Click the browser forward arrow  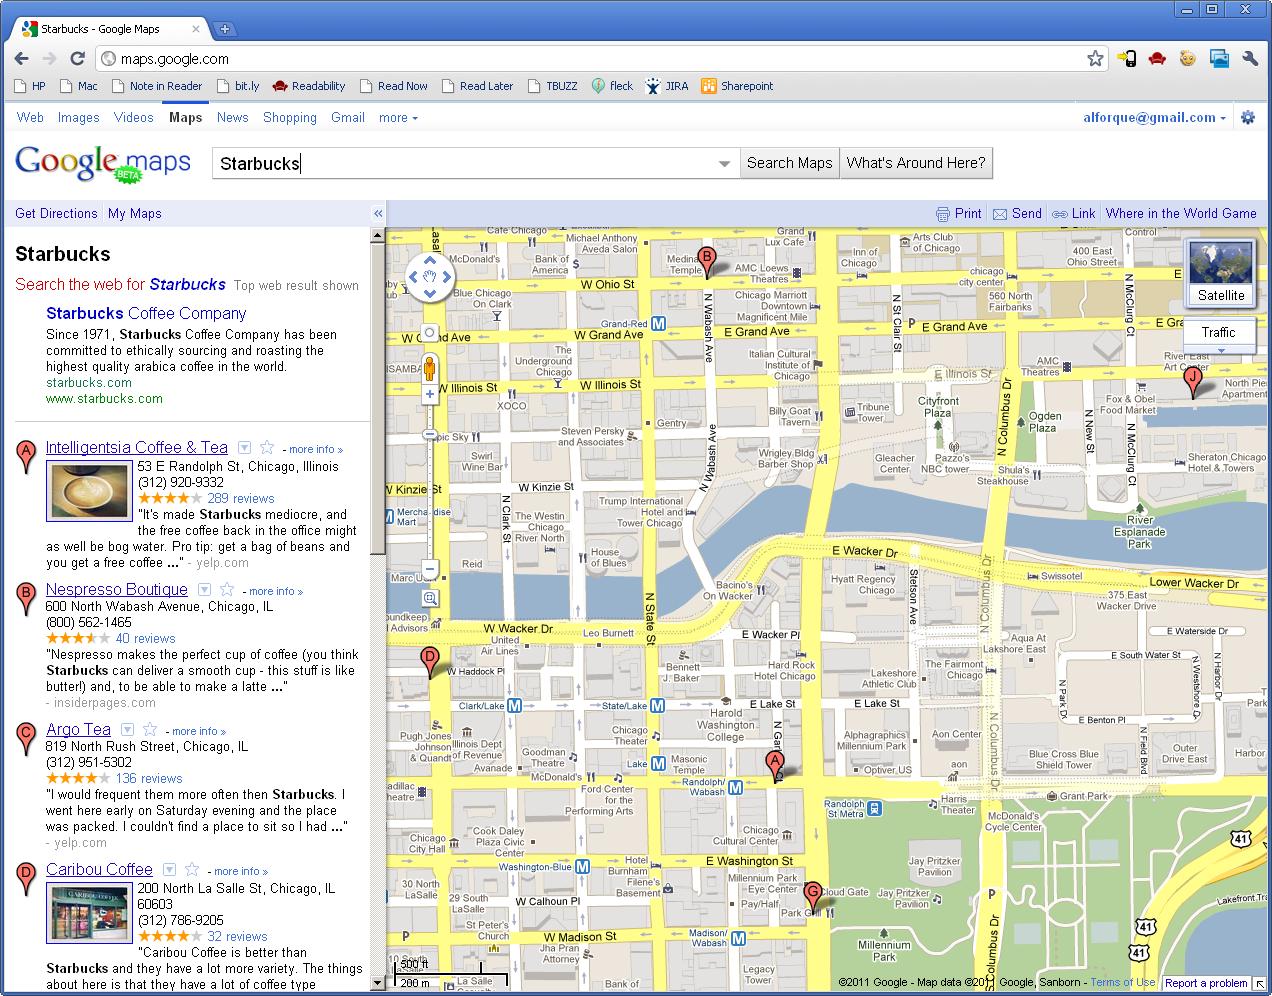[49, 59]
